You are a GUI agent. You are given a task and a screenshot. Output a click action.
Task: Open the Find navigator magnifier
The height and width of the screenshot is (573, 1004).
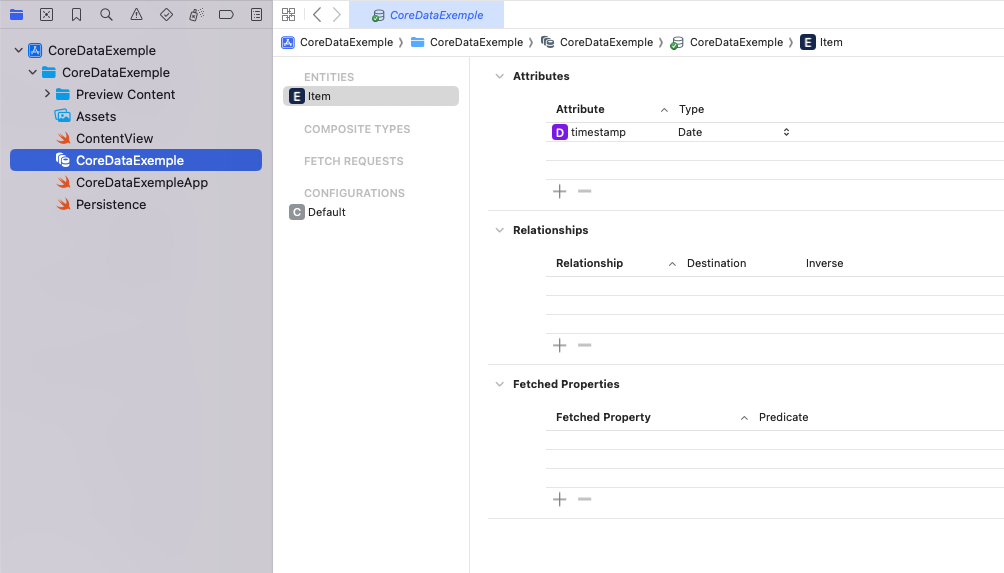click(106, 14)
